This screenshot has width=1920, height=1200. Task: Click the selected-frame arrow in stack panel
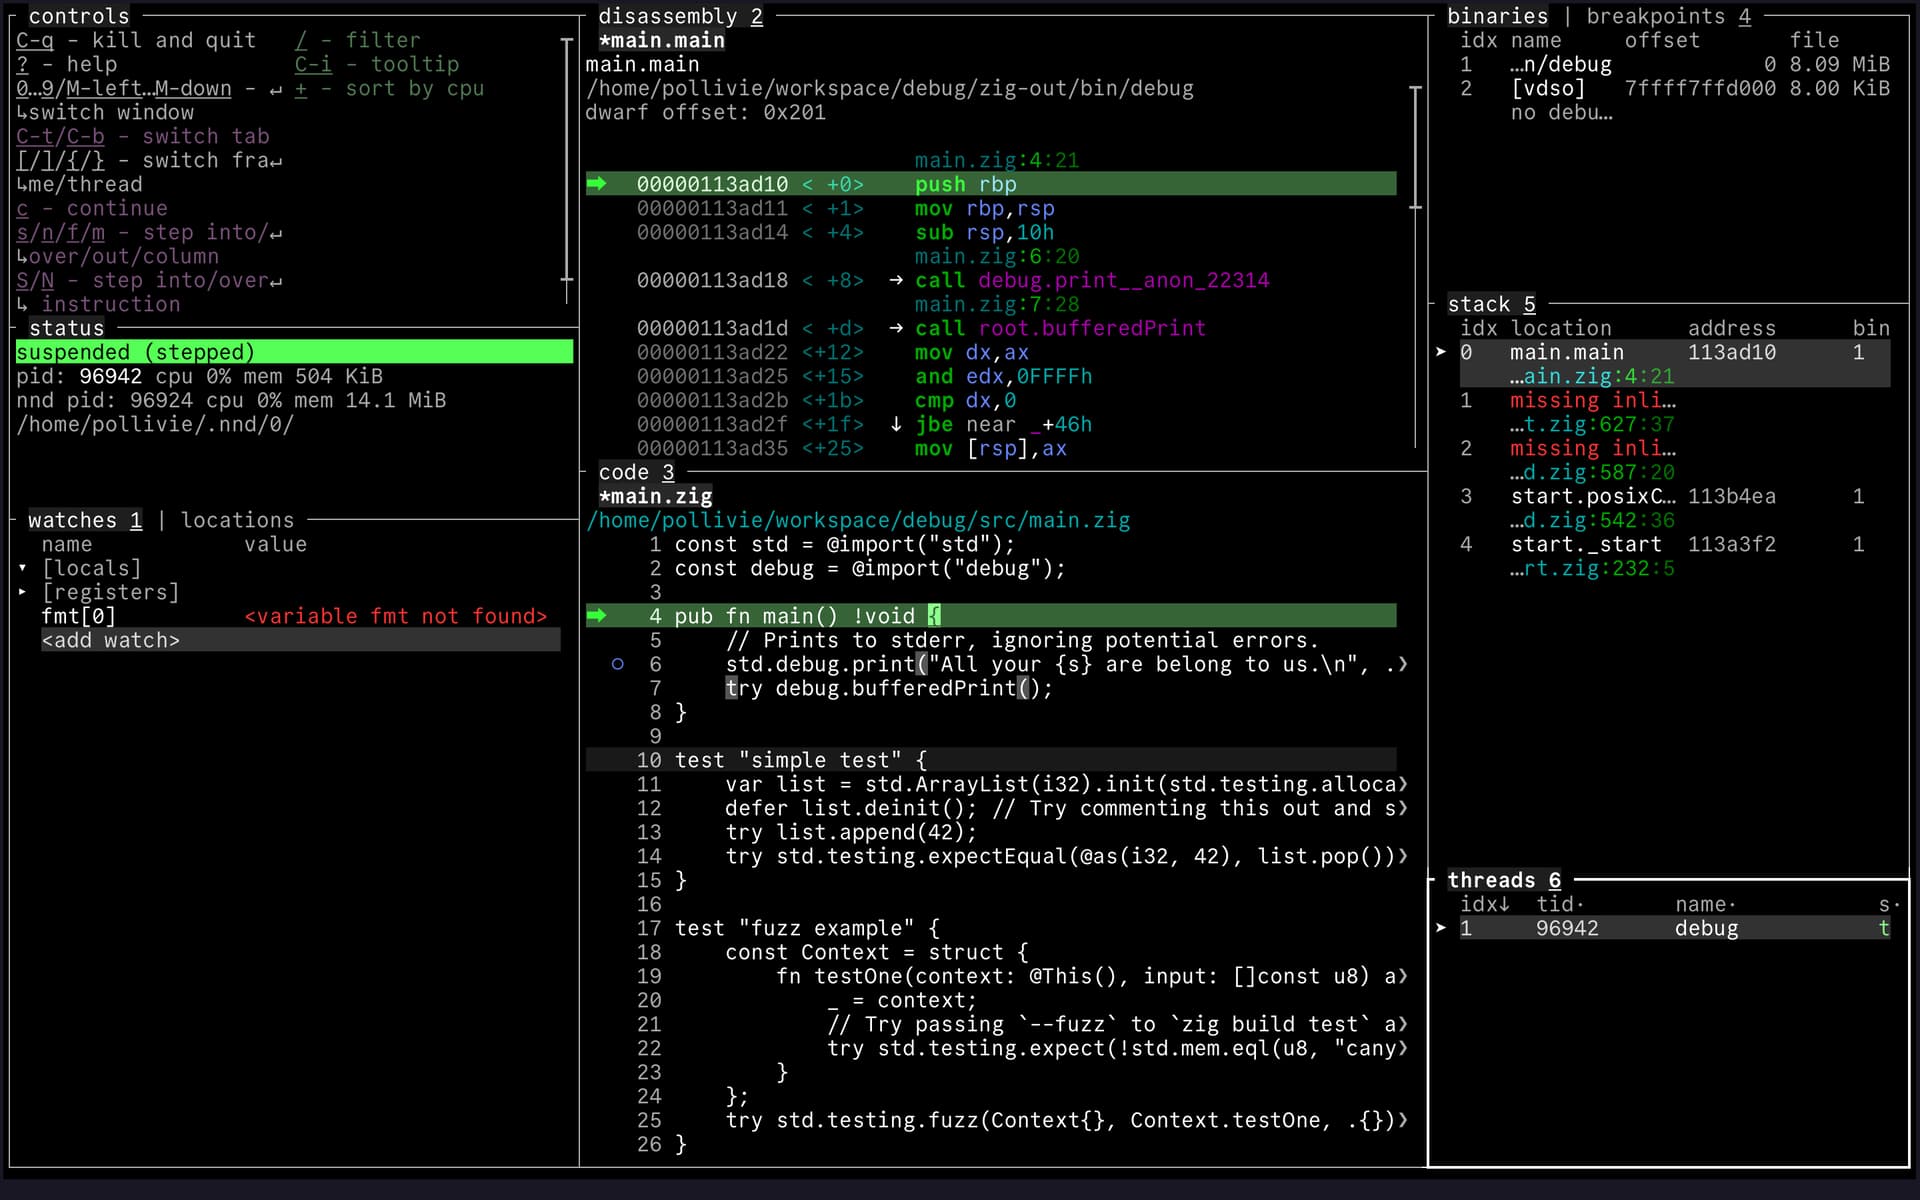[x=1441, y=352]
